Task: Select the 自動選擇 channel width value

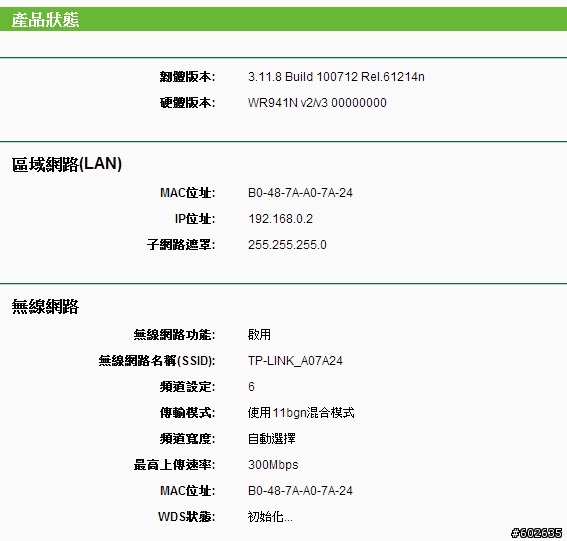Action: 272,439
